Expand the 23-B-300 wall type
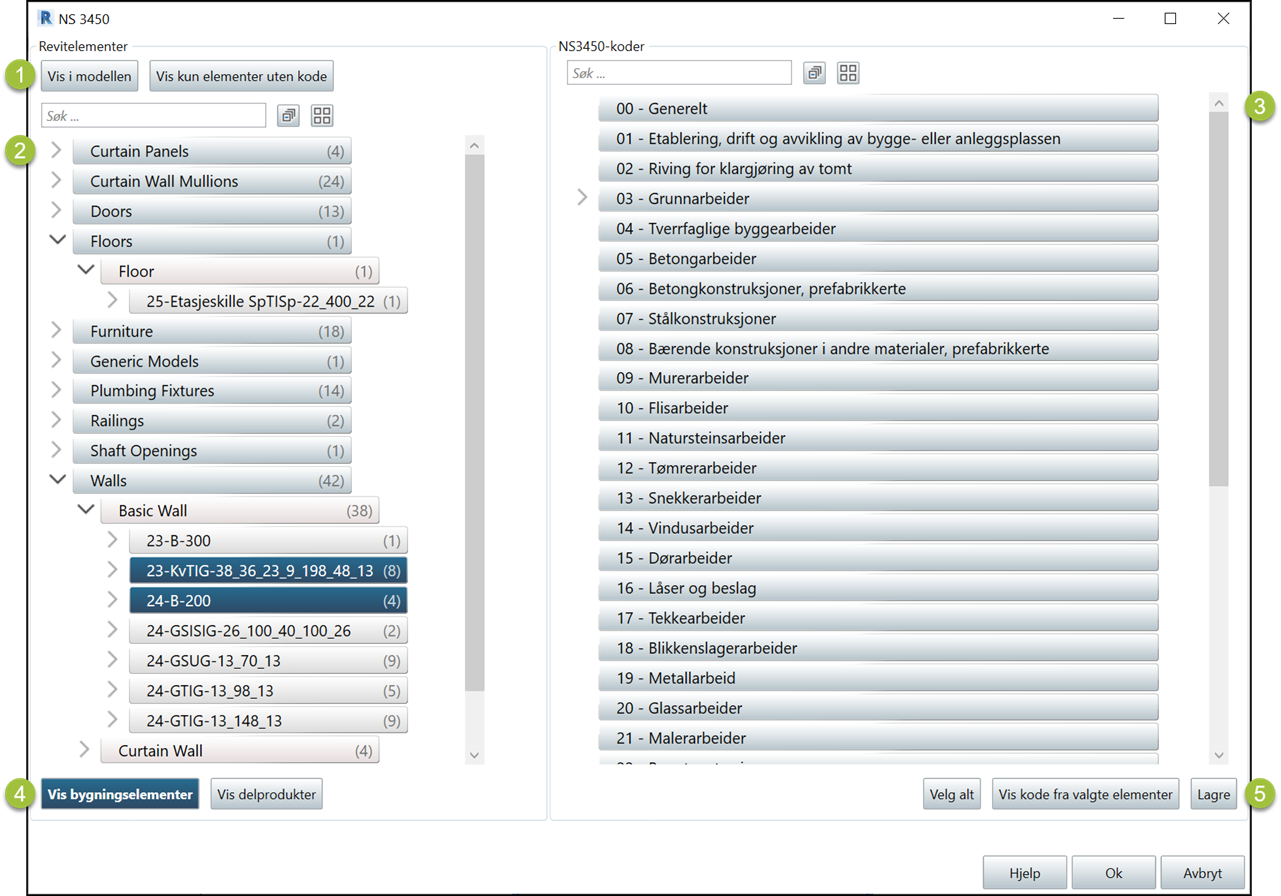Image resolution: width=1281 pixels, height=896 pixels. click(112, 540)
